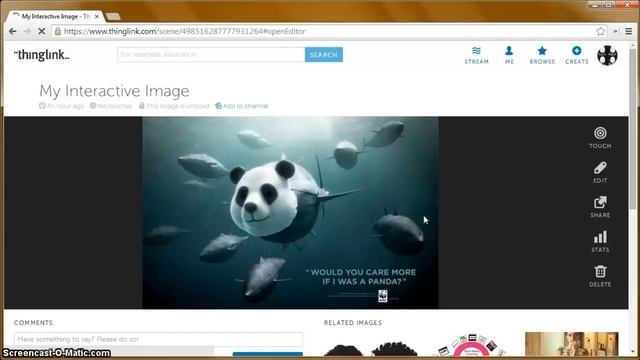Open the Chrome menu
The height and width of the screenshot is (360, 640).
[629, 31]
